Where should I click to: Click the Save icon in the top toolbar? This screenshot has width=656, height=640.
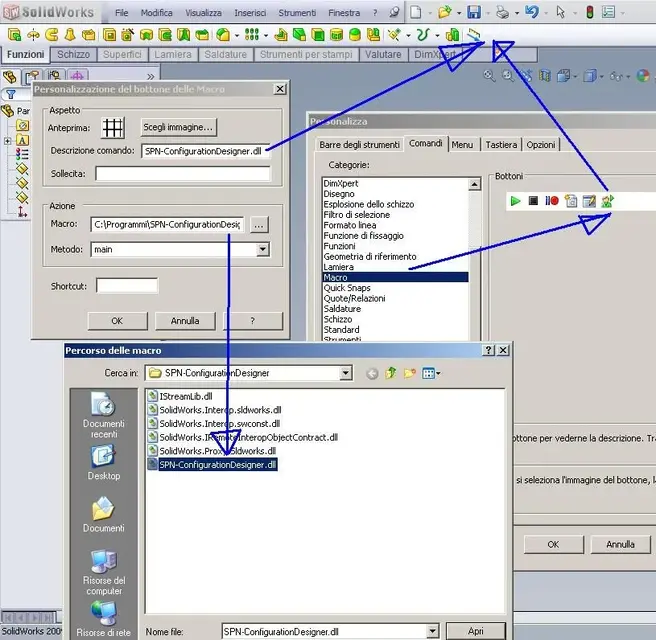coord(474,12)
